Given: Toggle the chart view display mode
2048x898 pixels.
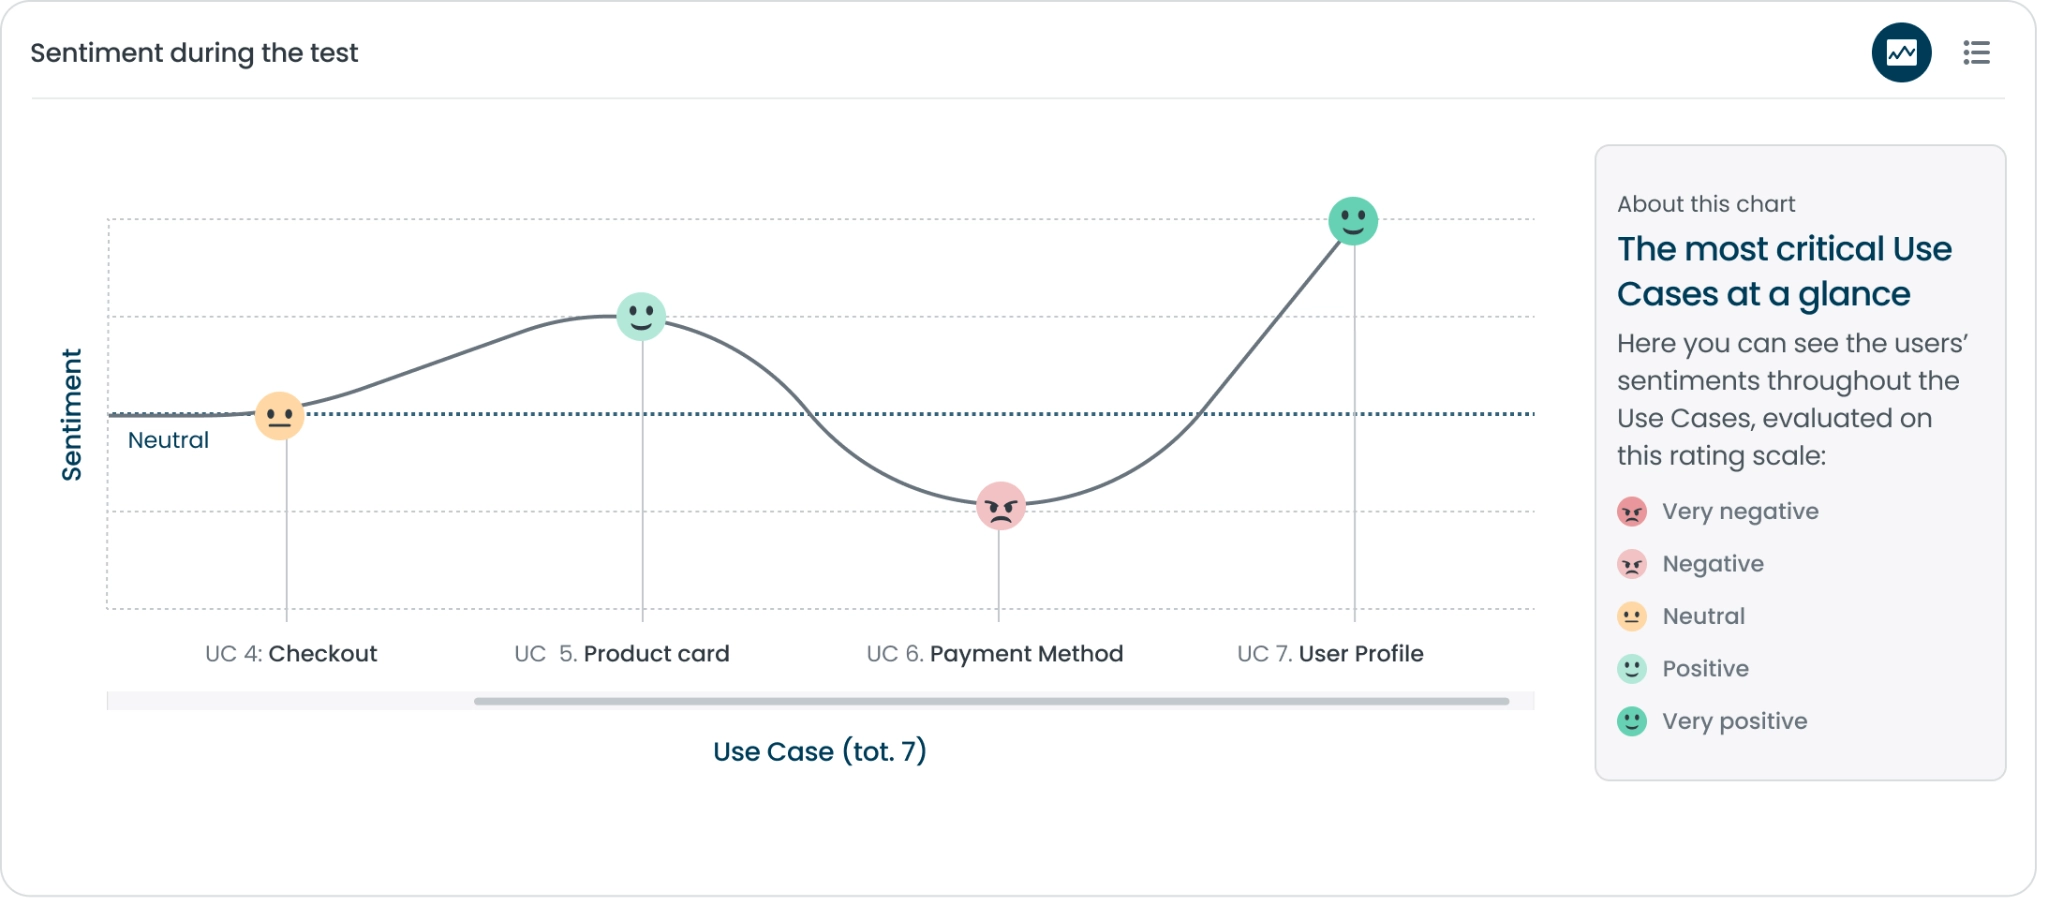Looking at the screenshot, I should click(x=1900, y=52).
